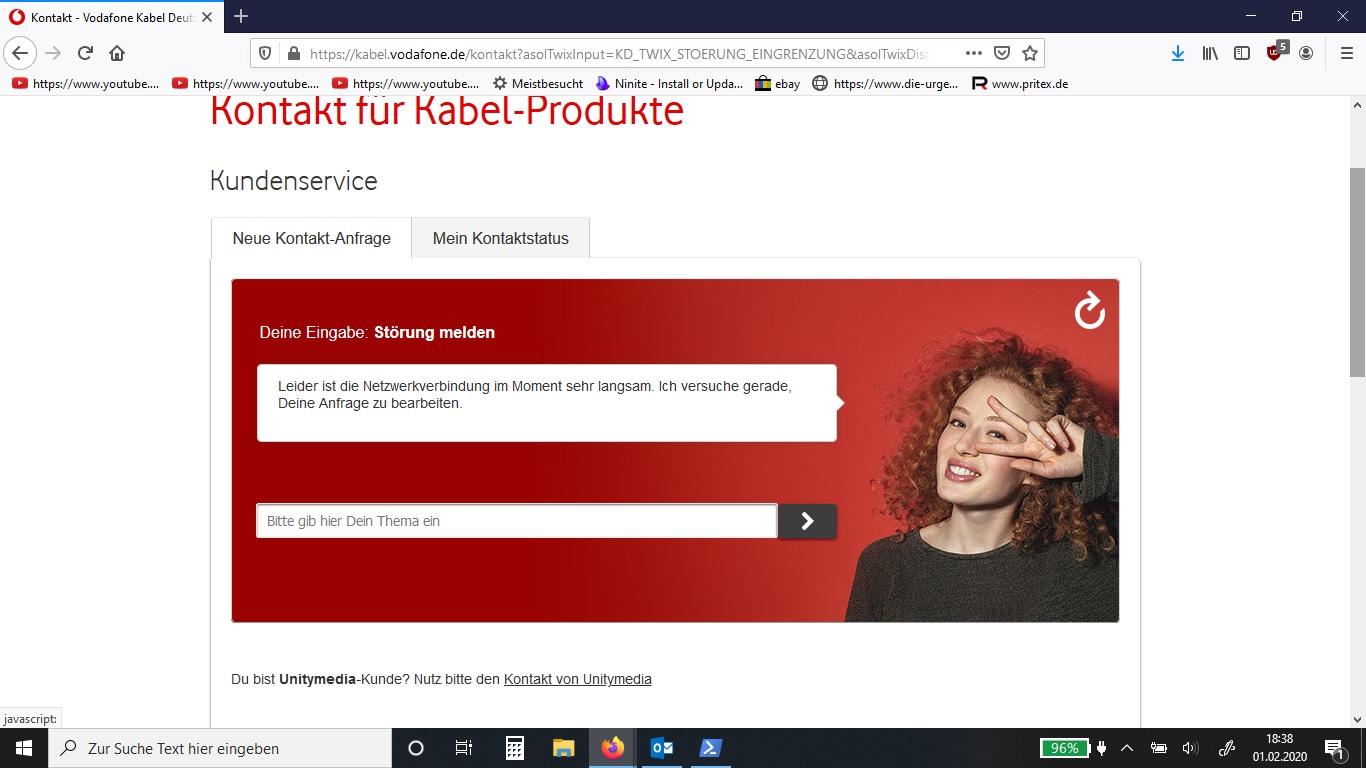
Task: Open Cortana circle icon on taskbar
Action: [416, 748]
